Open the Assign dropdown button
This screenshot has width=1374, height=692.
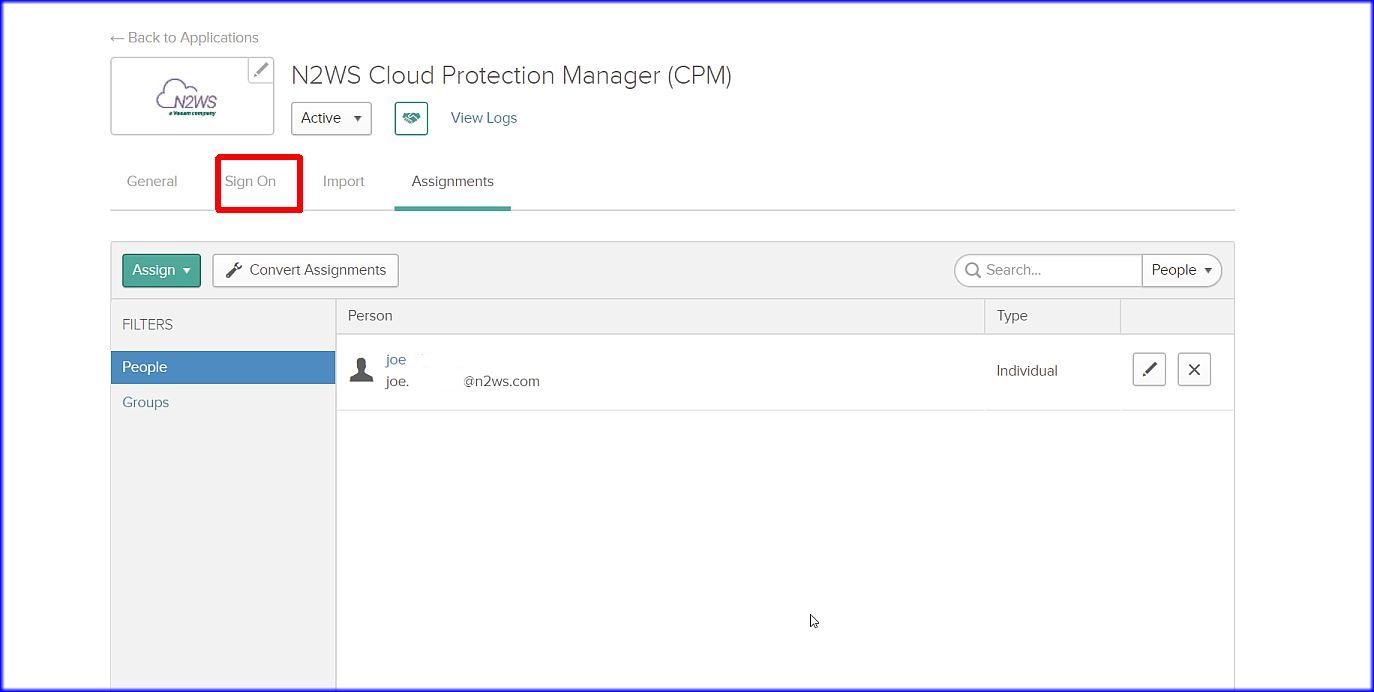pos(161,270)
